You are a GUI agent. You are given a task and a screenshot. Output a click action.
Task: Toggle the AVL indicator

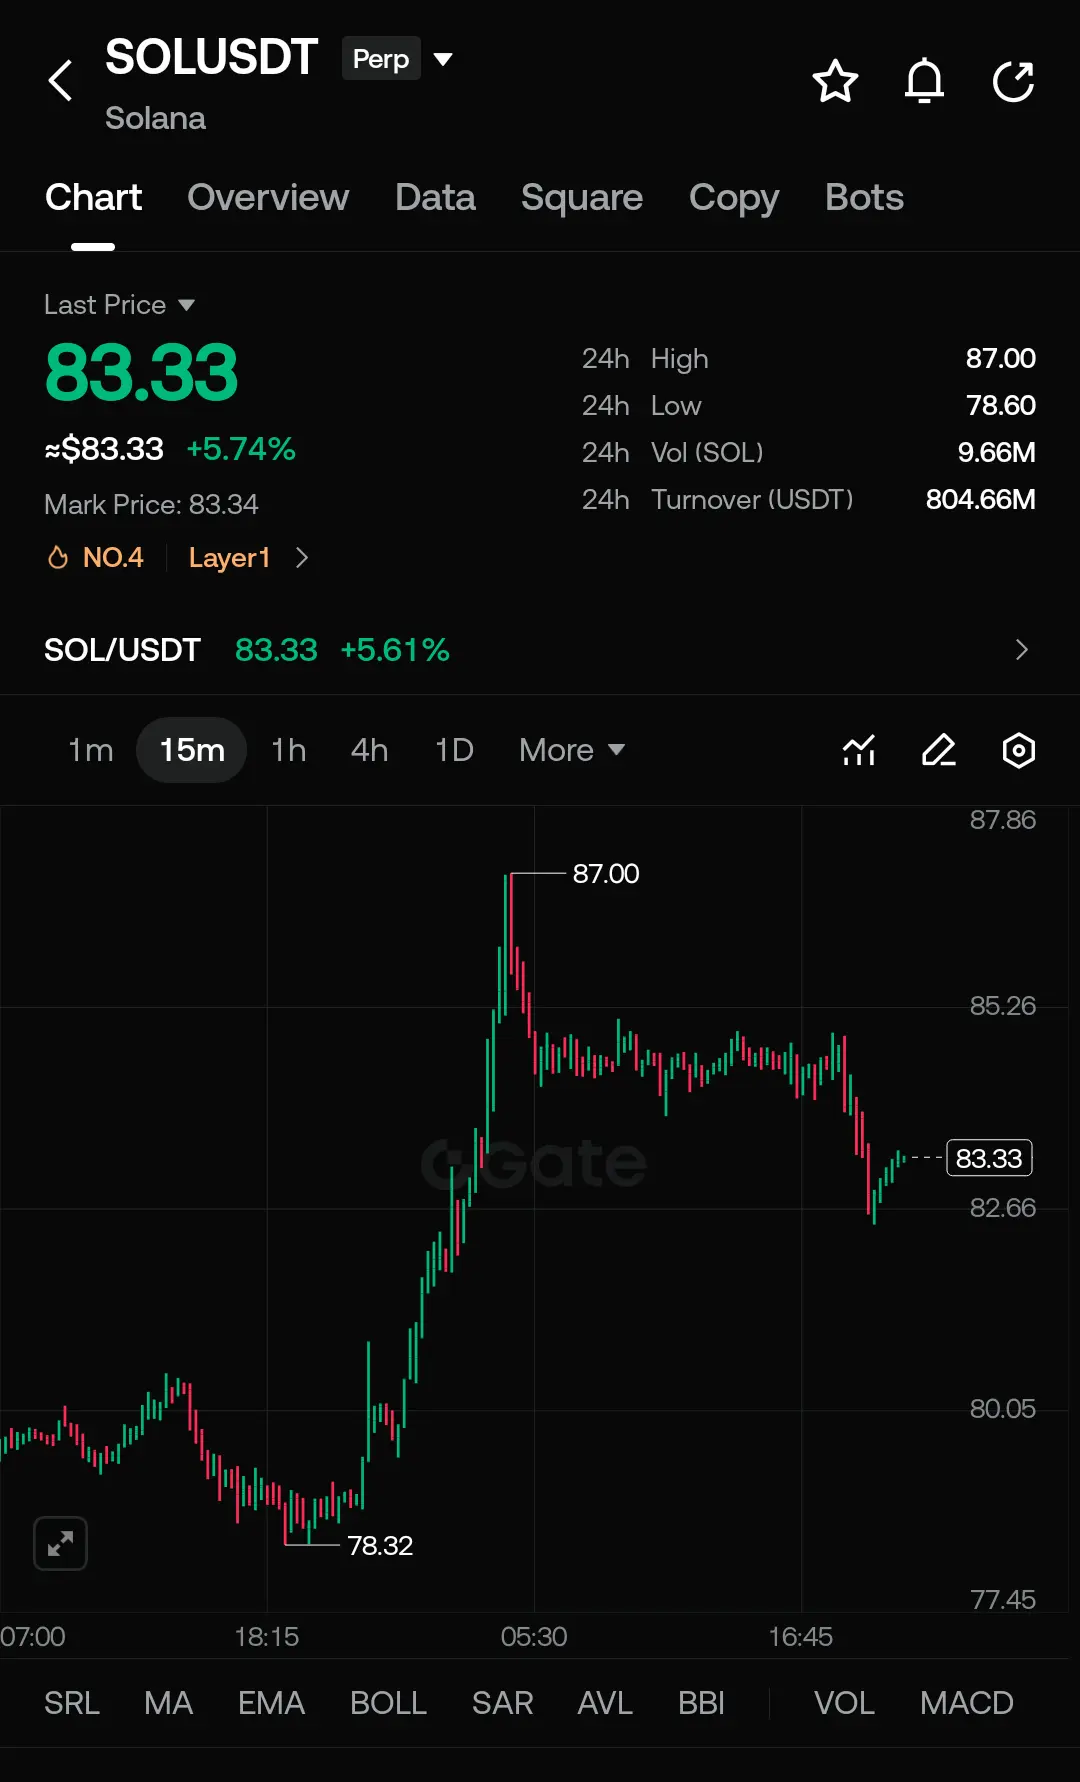tap(605, 1703)
